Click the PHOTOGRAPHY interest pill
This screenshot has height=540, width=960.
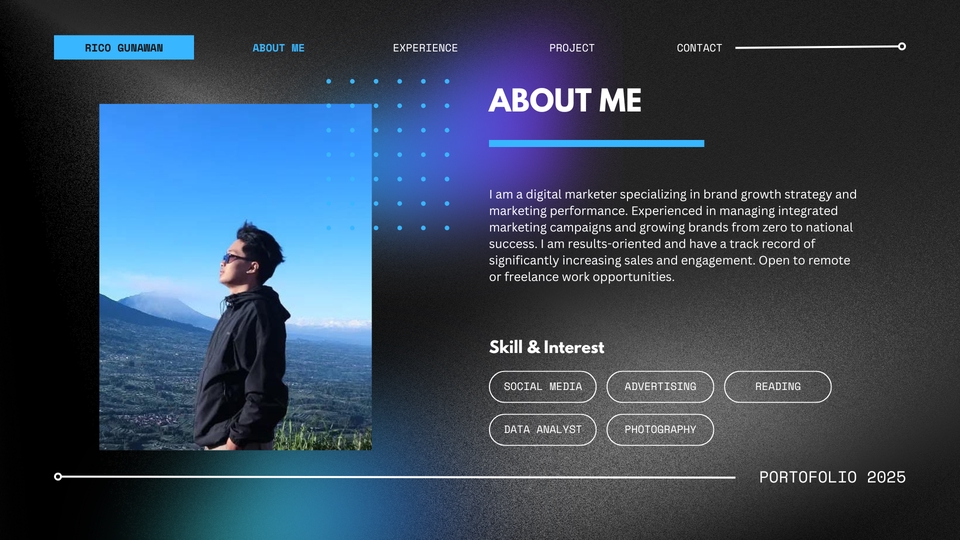click(660, 429)
